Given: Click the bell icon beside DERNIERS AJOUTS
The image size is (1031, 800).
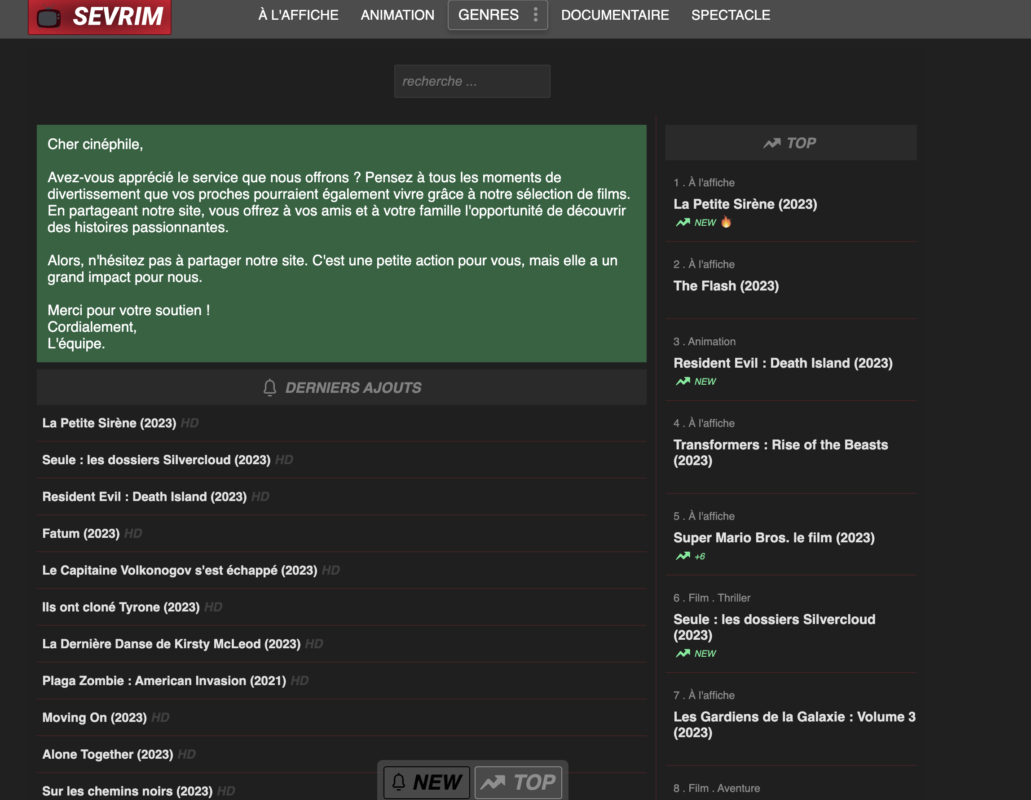Looking at the screenshot, I should [x=270, y=387].
